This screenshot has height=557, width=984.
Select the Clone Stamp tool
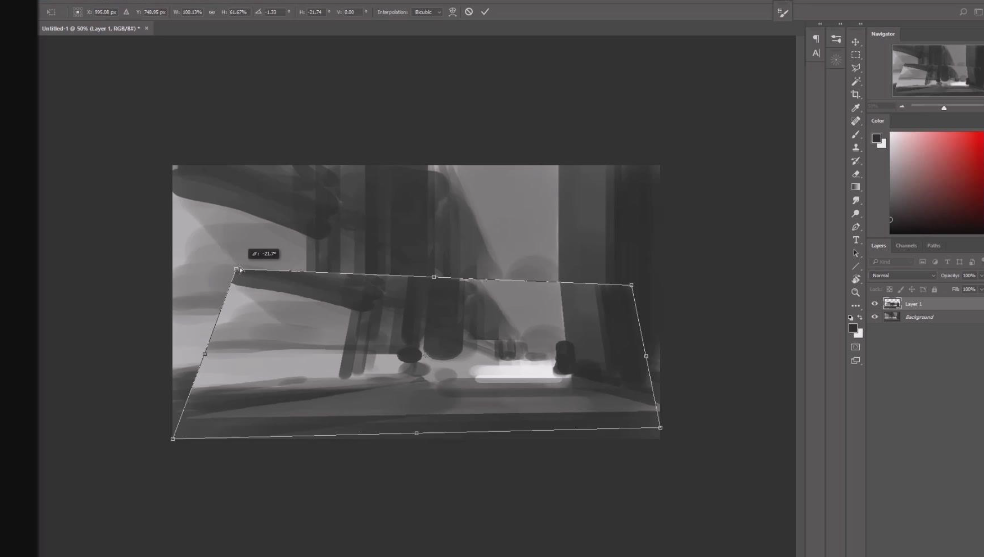tap(855, 147)
